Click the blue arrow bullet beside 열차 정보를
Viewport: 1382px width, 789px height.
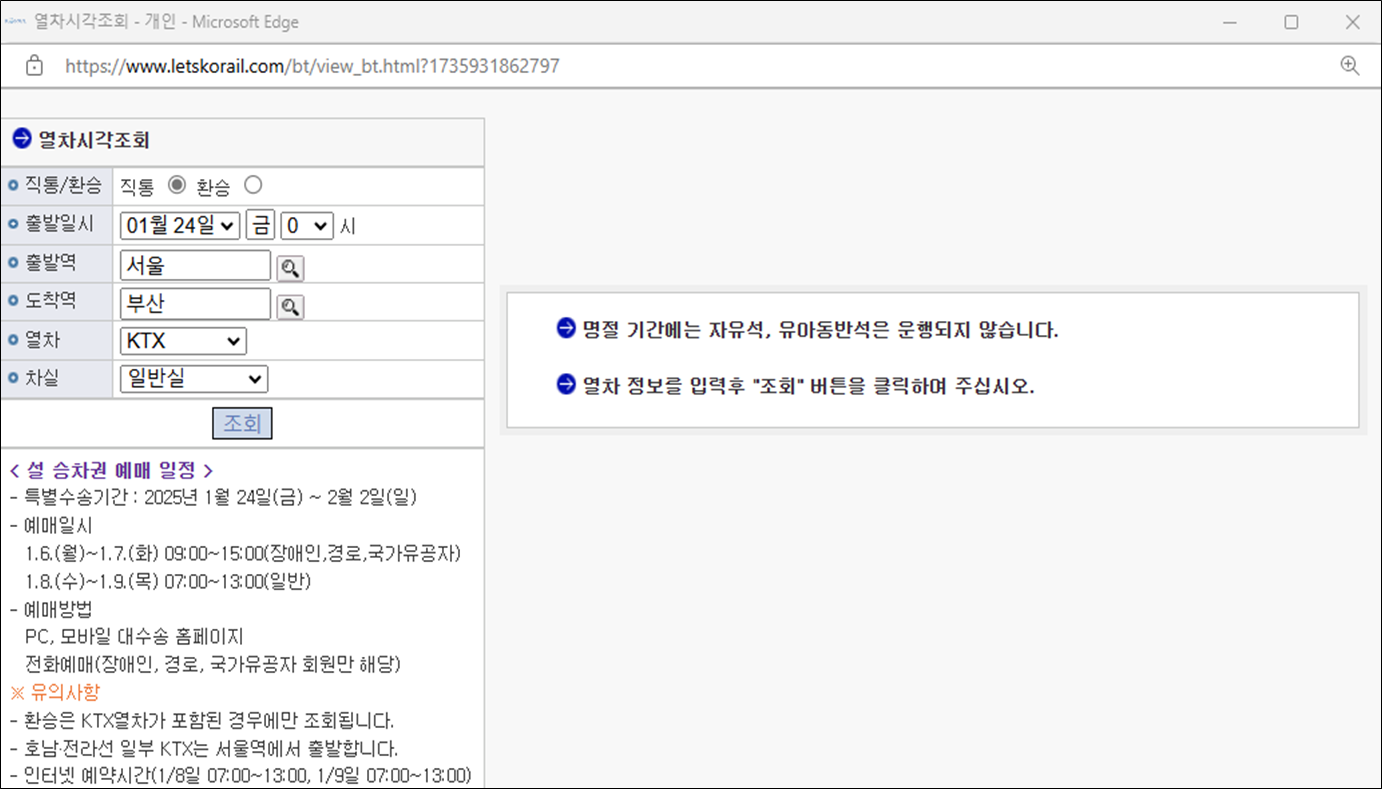coord(566,385)
